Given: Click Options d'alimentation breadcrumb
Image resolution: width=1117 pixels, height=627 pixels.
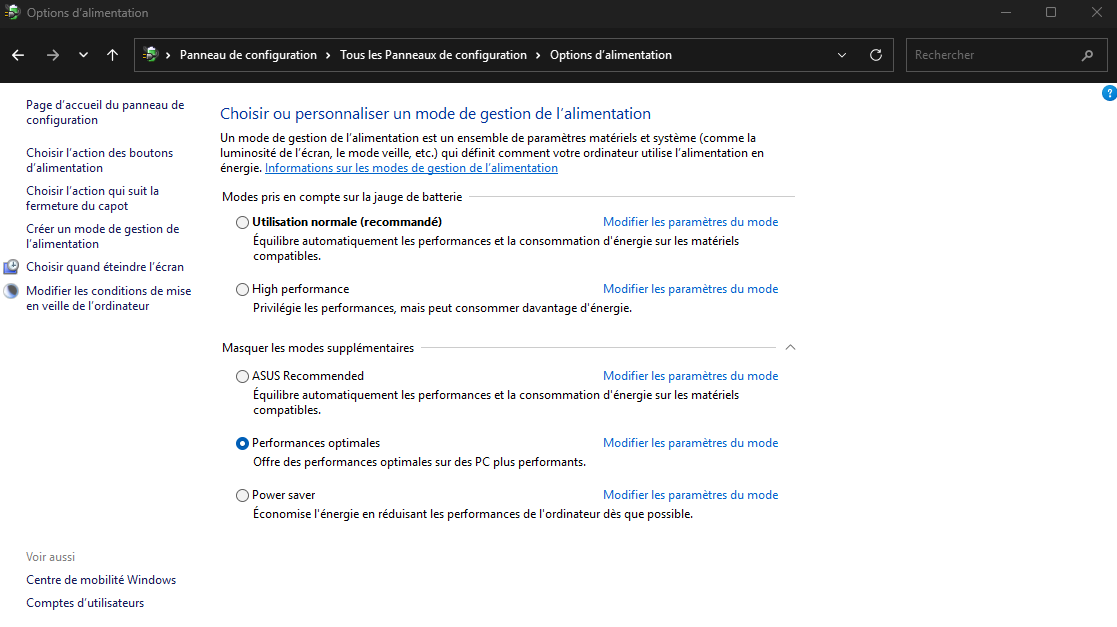Looking at the screenshot, I should click(x=611, y=55).
